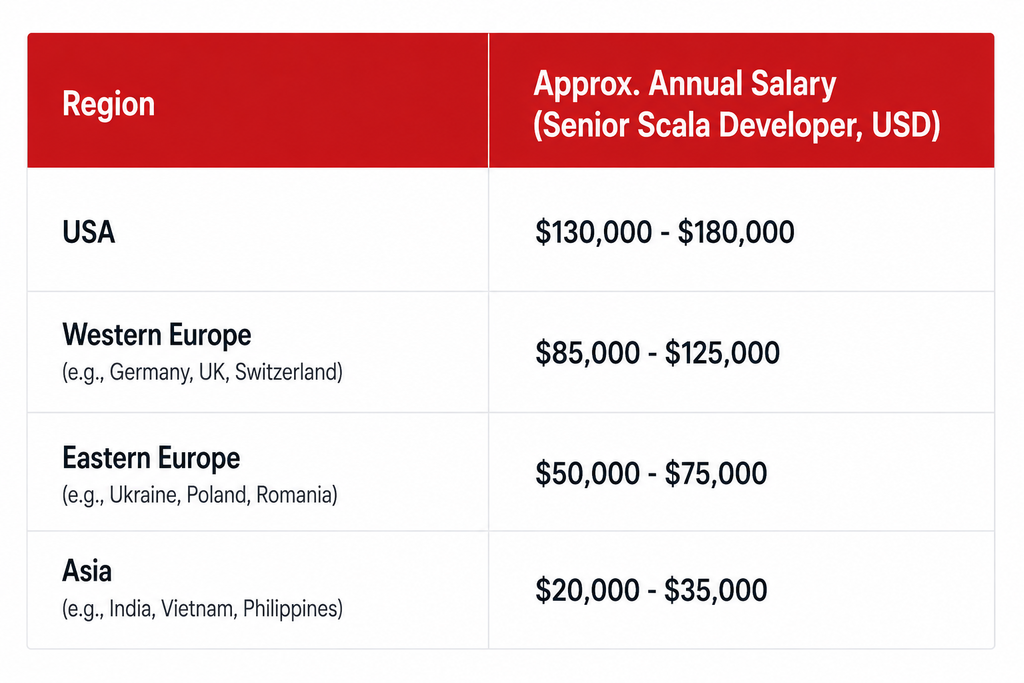The height and width of the screenshot is (683, 1024).
Task: Click the $20,000 lower value for Asia
Action: coord(587,590)
